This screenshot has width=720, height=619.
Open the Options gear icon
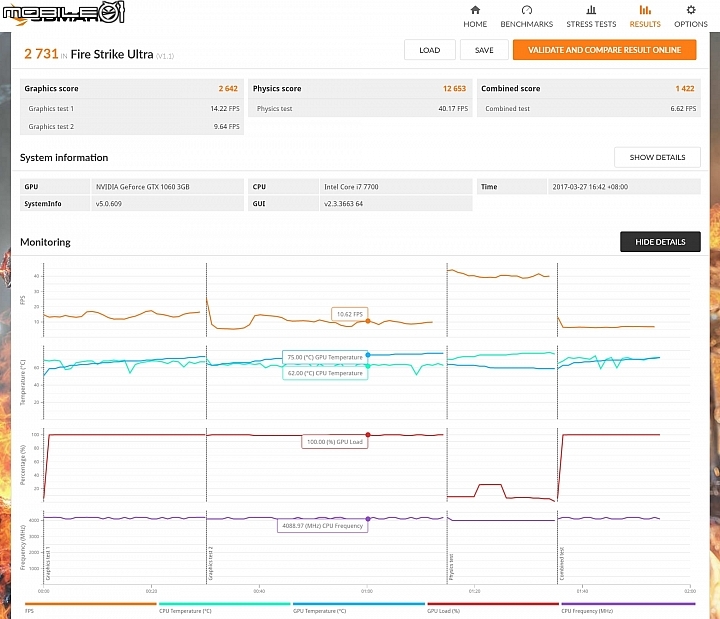click(x=691, y=10)
